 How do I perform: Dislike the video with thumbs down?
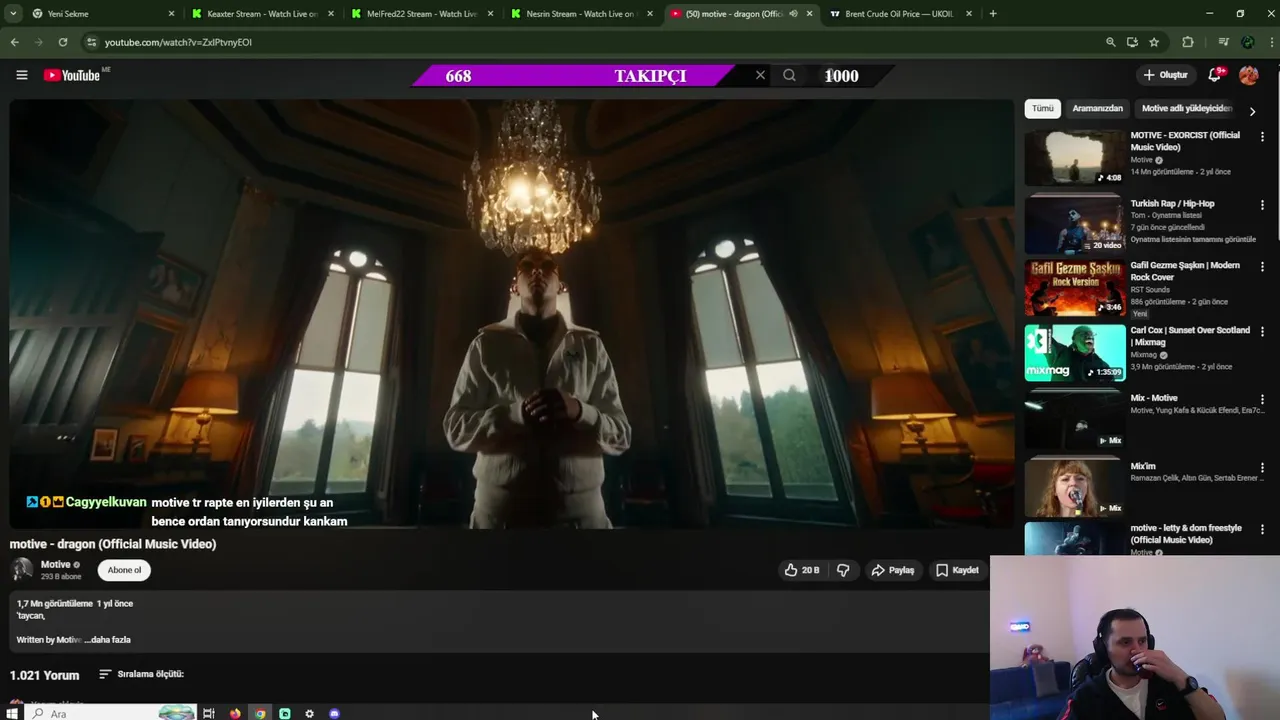coord(843,570)
